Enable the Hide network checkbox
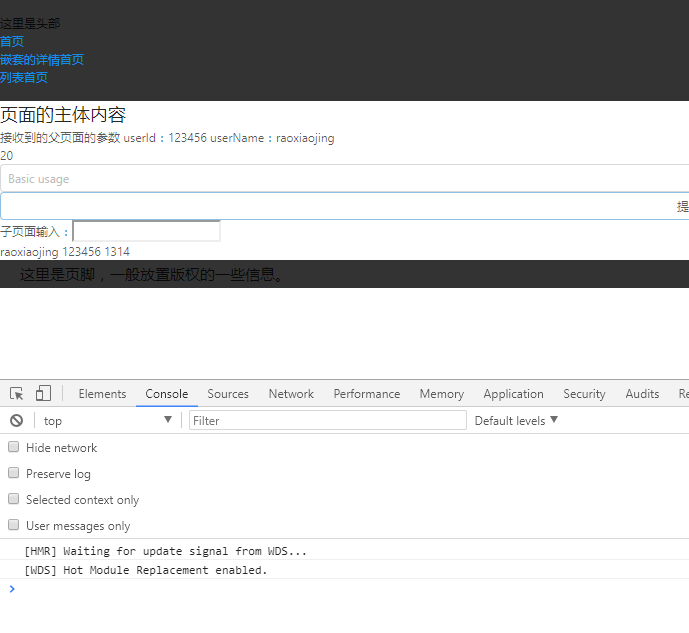 pos(14,447)
